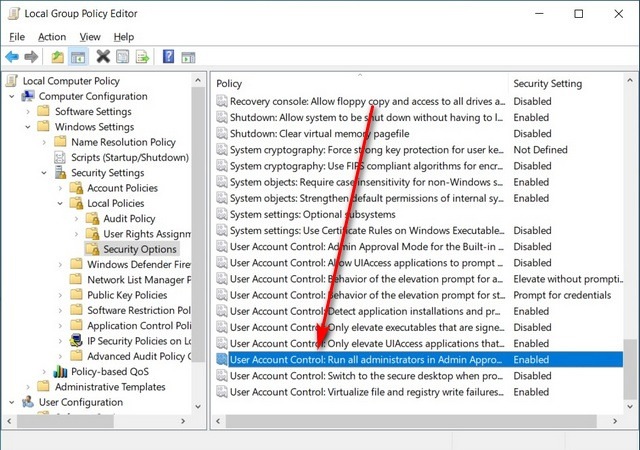Click the policy icon next to Recovery console row
Screen dimensions: 640x450
pos(222,101)
